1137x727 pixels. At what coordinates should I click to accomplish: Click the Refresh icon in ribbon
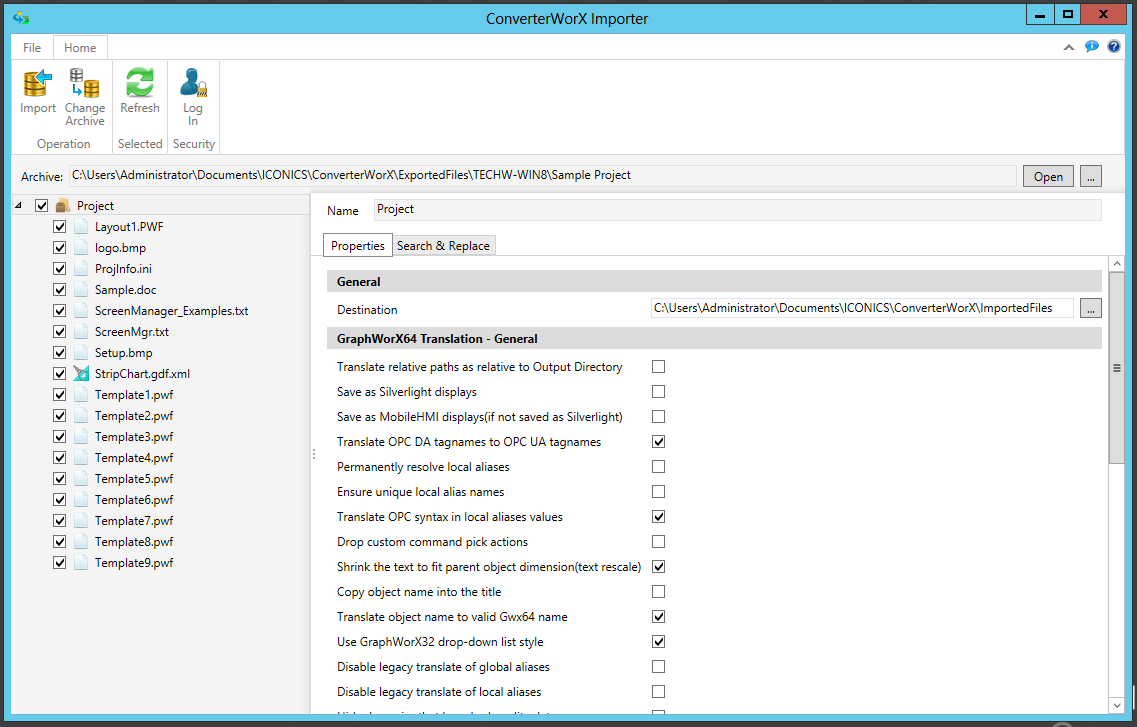(x=140, y=84)
